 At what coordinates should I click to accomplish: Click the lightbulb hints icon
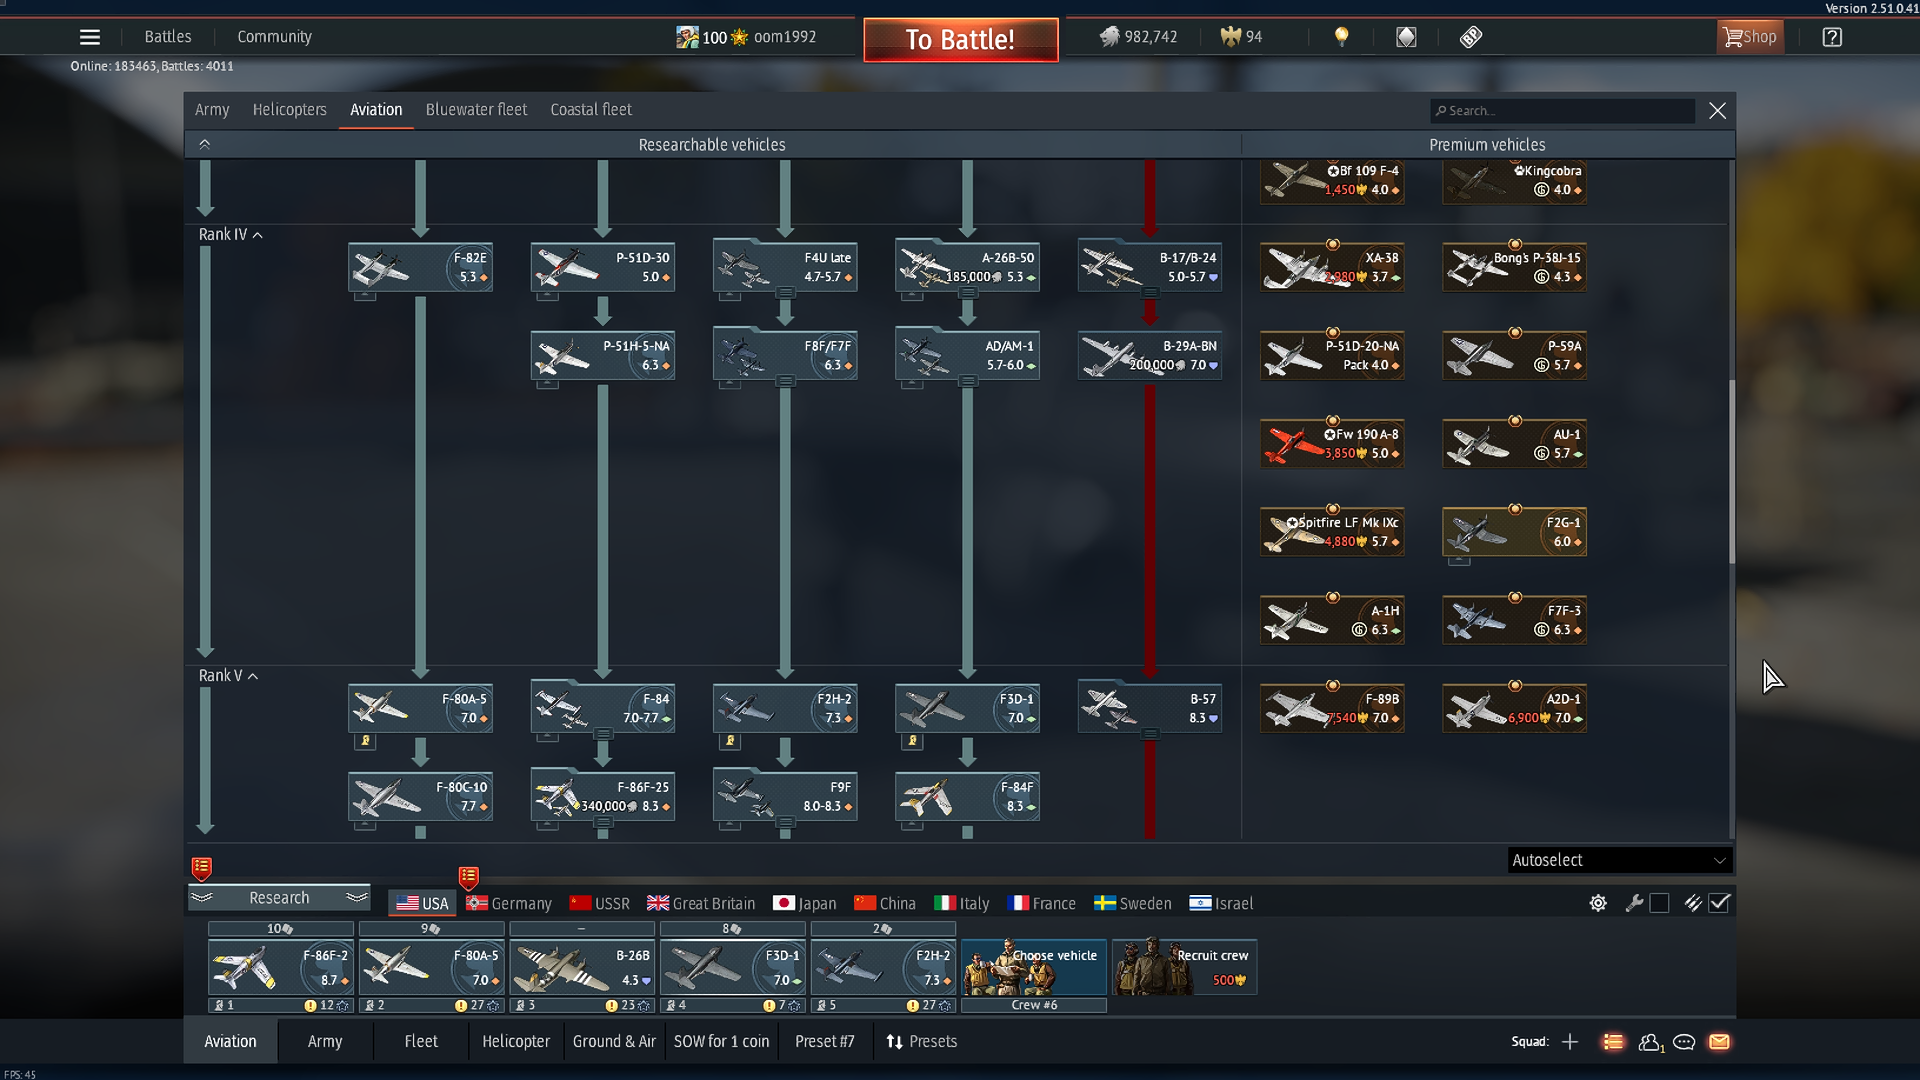pos(1341,37)
